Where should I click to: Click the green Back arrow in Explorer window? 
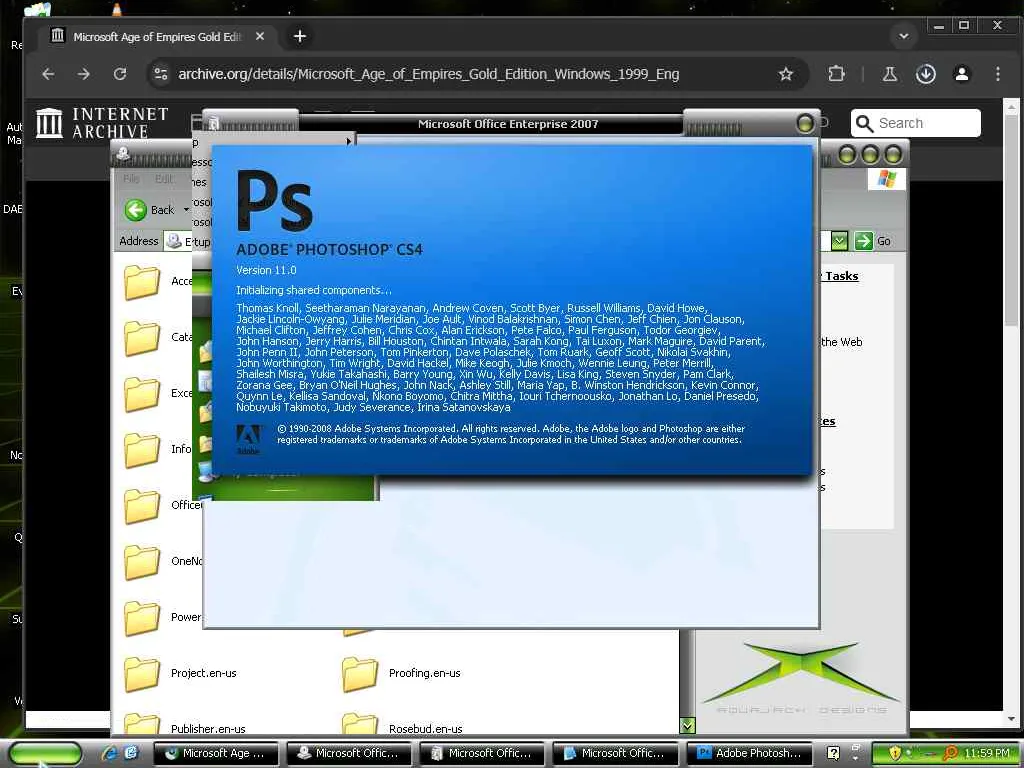[135, 210]
